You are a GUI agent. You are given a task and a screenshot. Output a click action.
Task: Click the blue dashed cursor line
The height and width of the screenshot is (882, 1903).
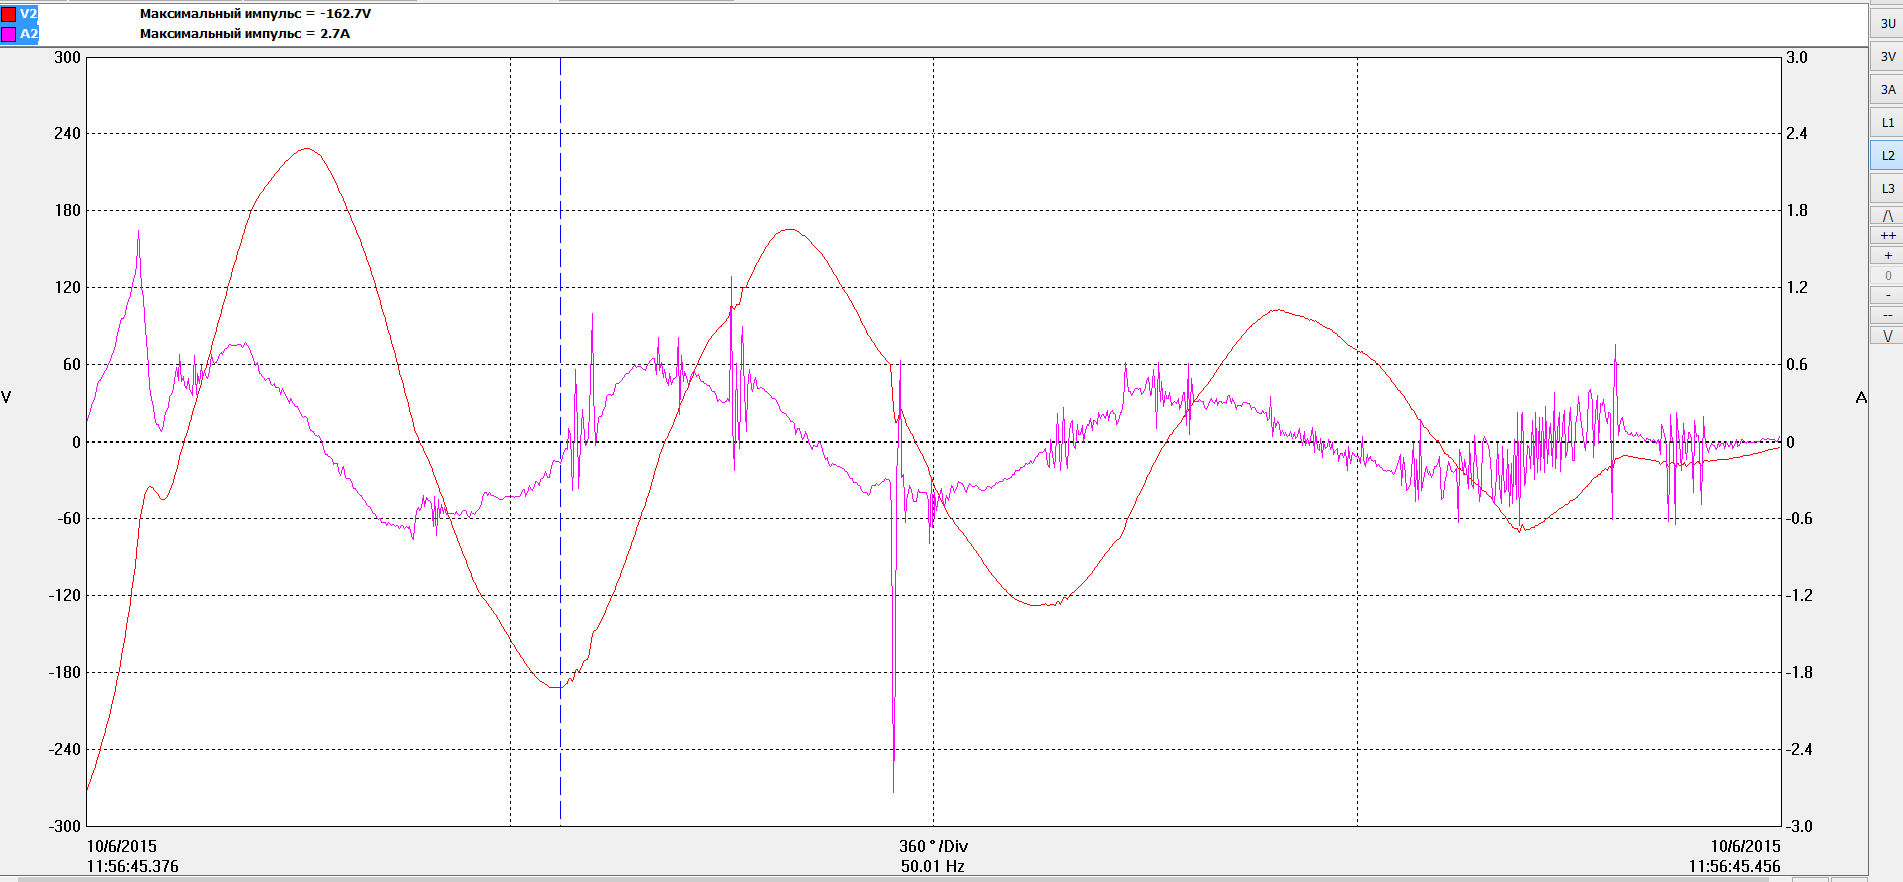pyautogui.click(x=560, y=440)
